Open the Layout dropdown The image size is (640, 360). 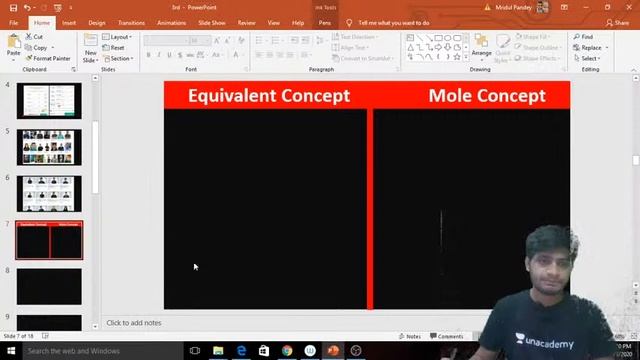117,37
